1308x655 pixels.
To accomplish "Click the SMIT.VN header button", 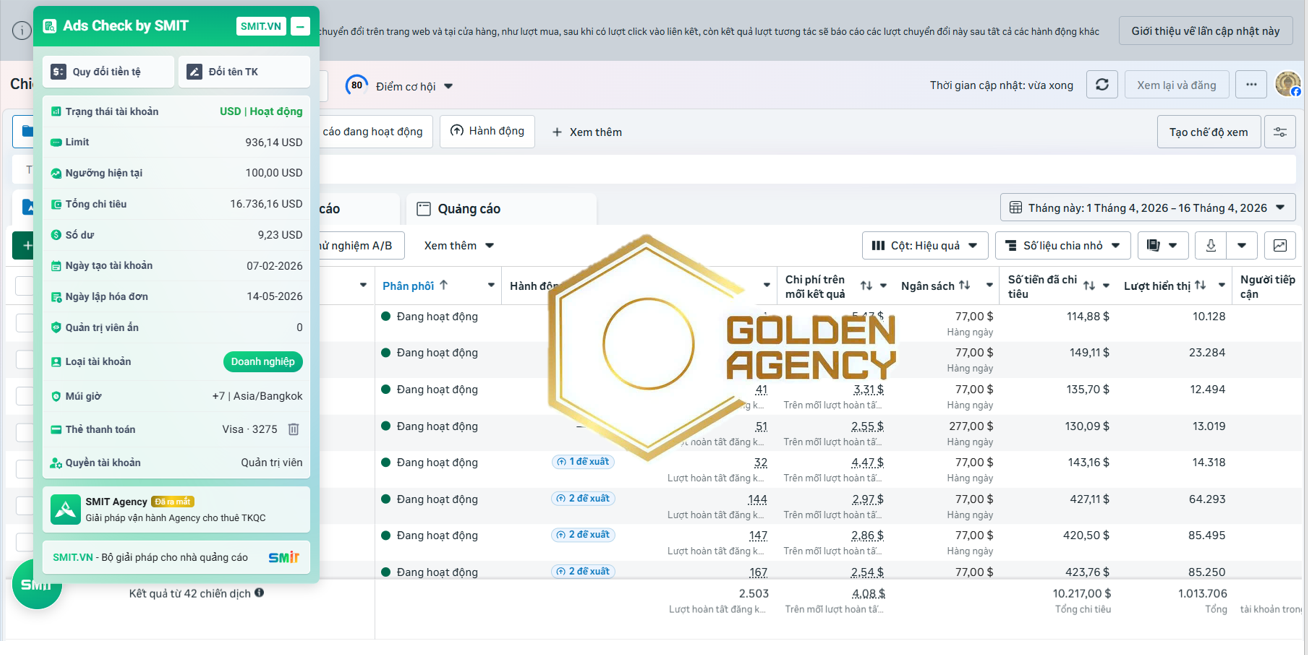I will pos(261,26).
